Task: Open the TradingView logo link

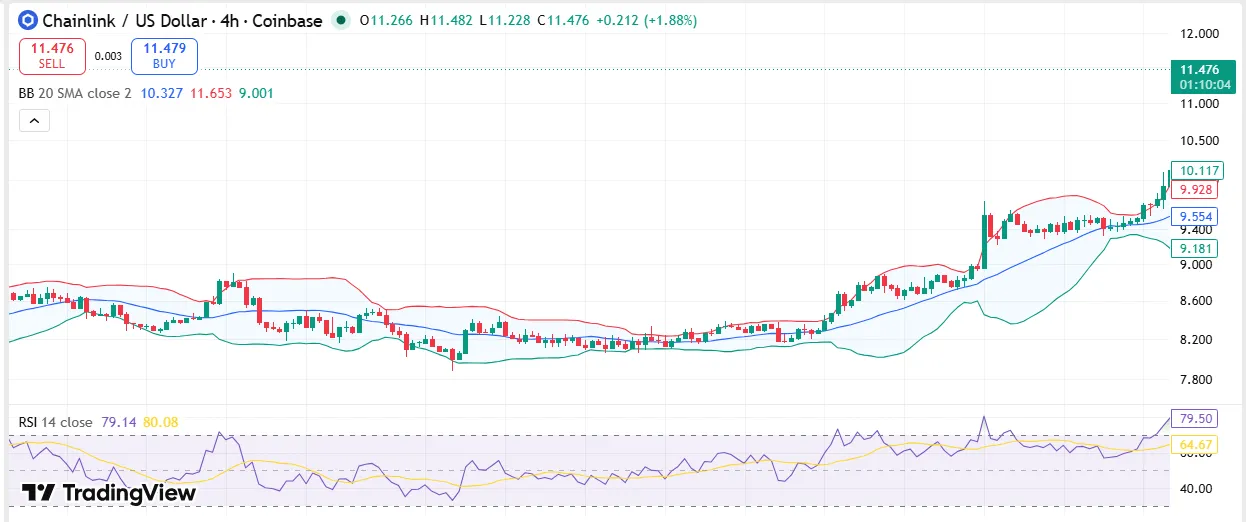Action: [108, 492]
